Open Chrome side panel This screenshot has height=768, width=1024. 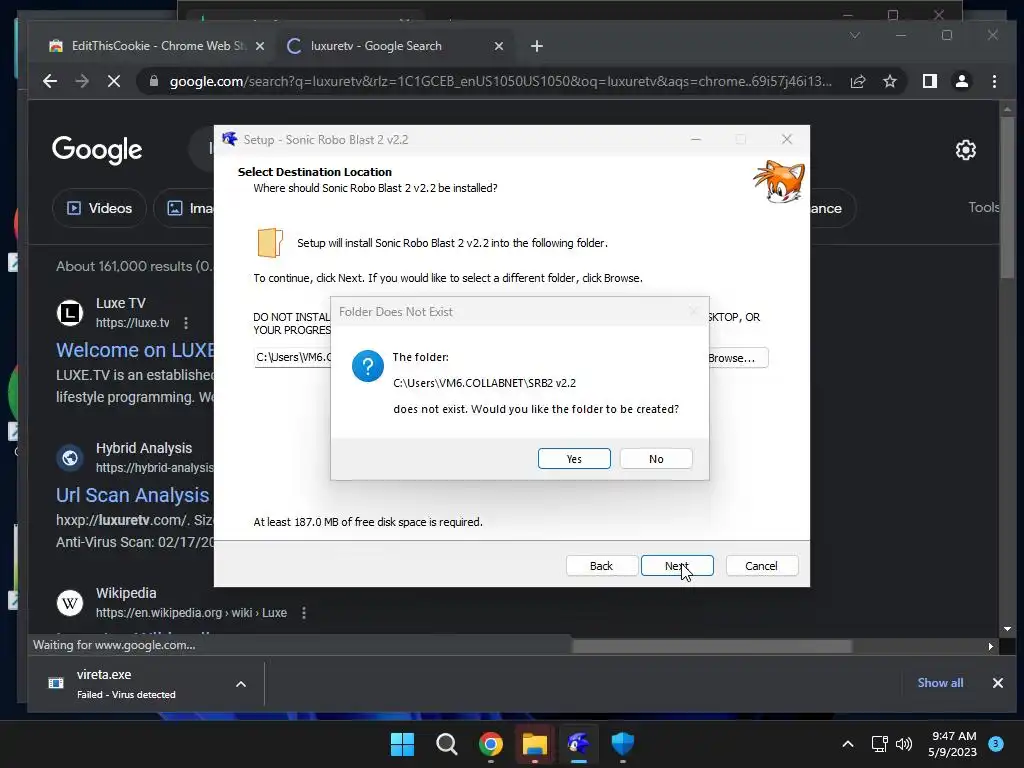point(930,81)
